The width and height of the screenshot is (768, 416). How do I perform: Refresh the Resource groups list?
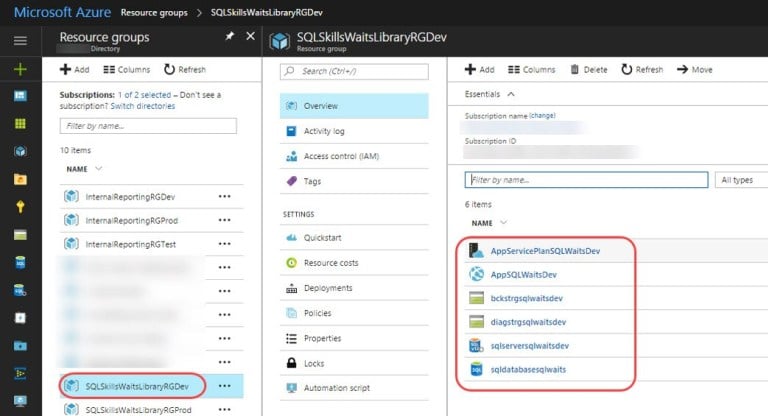click(x=185, y=70)
